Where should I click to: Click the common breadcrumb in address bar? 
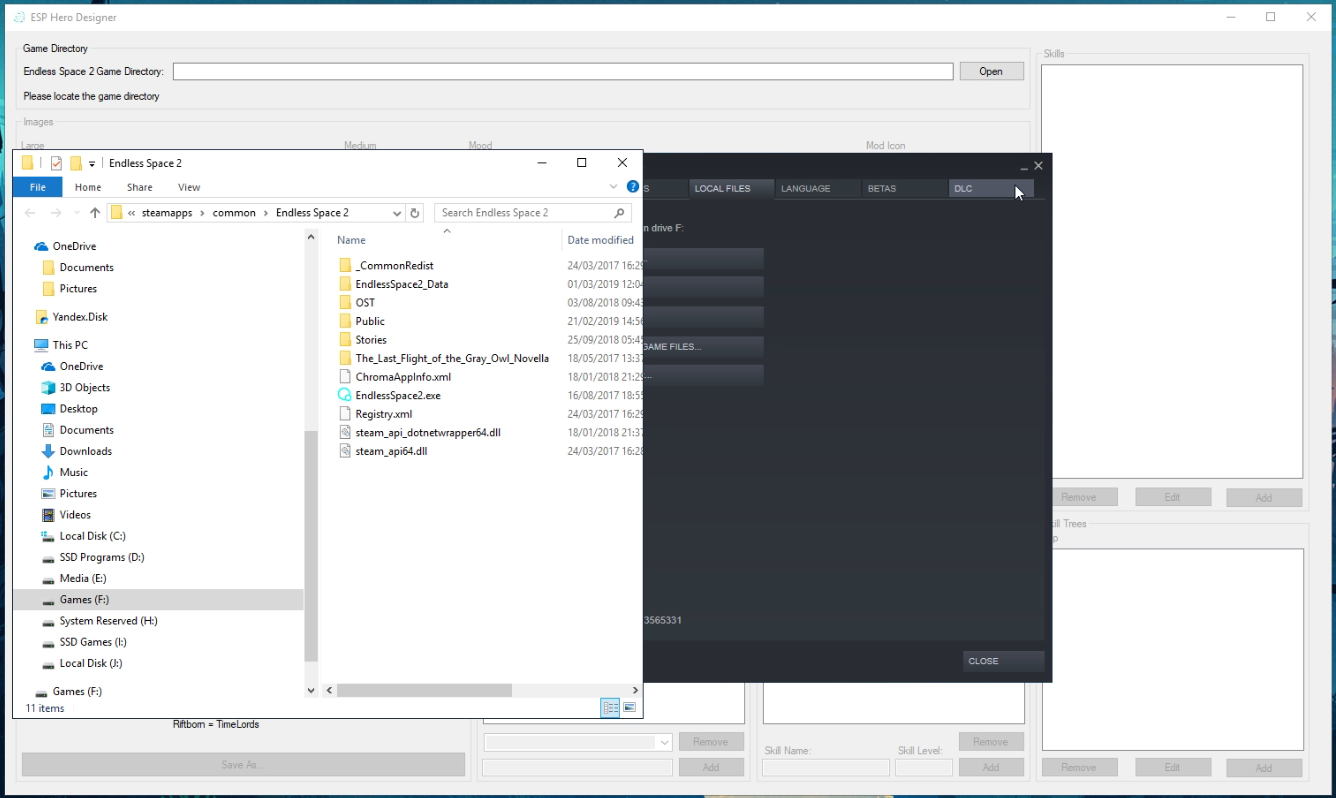[234, 213]
